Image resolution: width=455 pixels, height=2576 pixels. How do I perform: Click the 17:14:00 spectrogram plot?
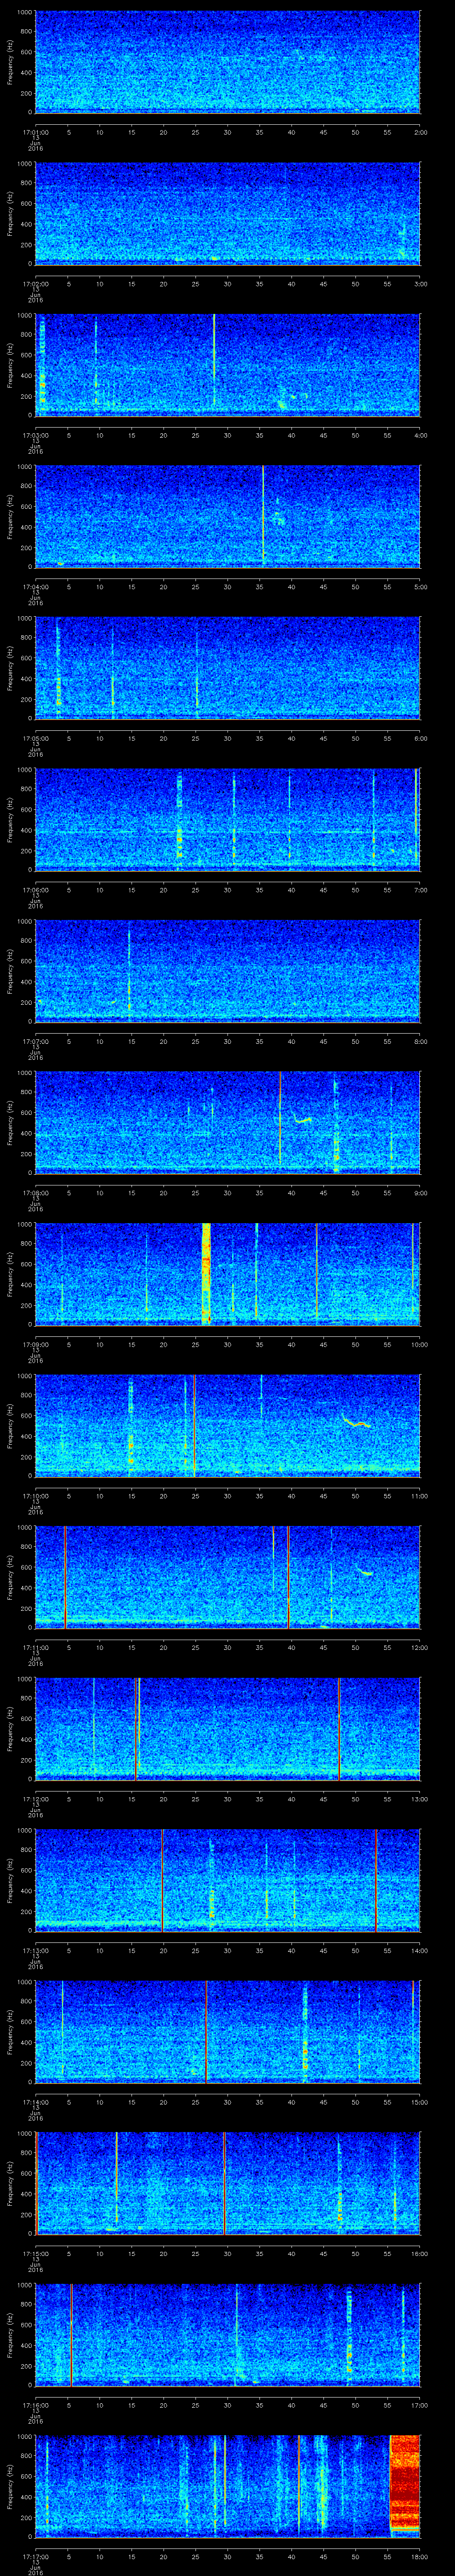tap(227, 2032)
